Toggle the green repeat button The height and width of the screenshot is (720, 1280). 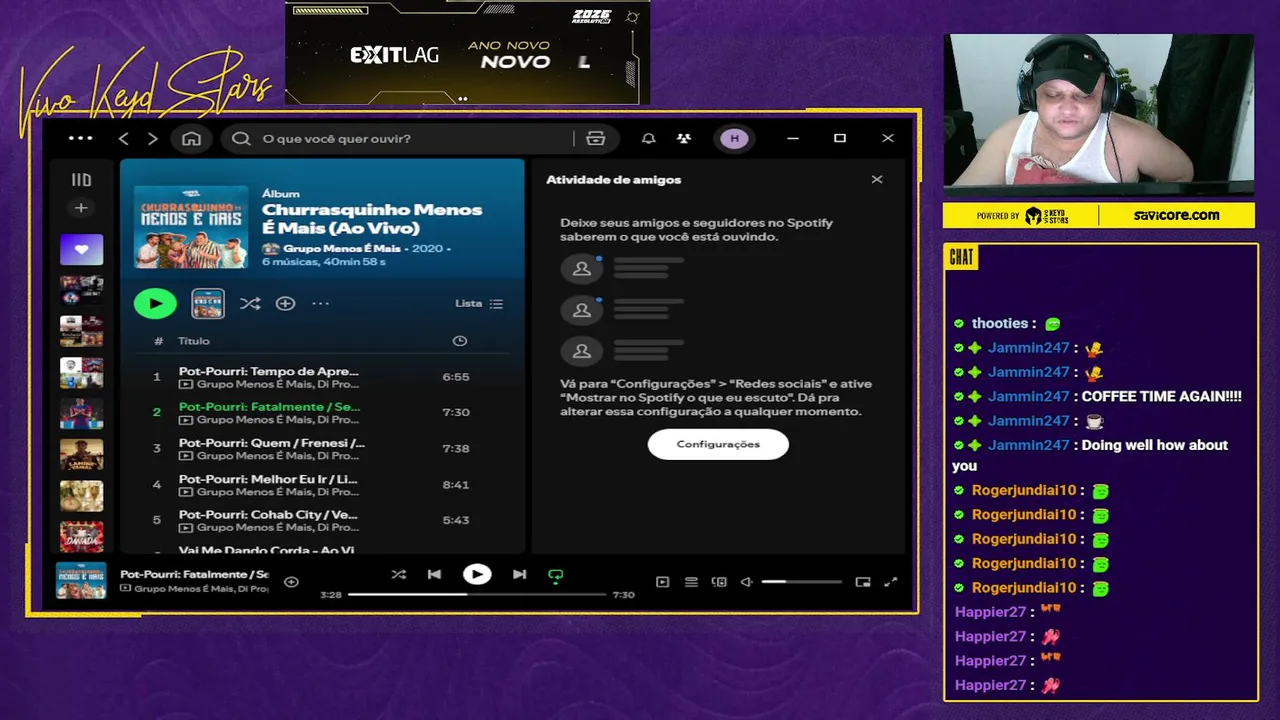[x=556, y=575]
